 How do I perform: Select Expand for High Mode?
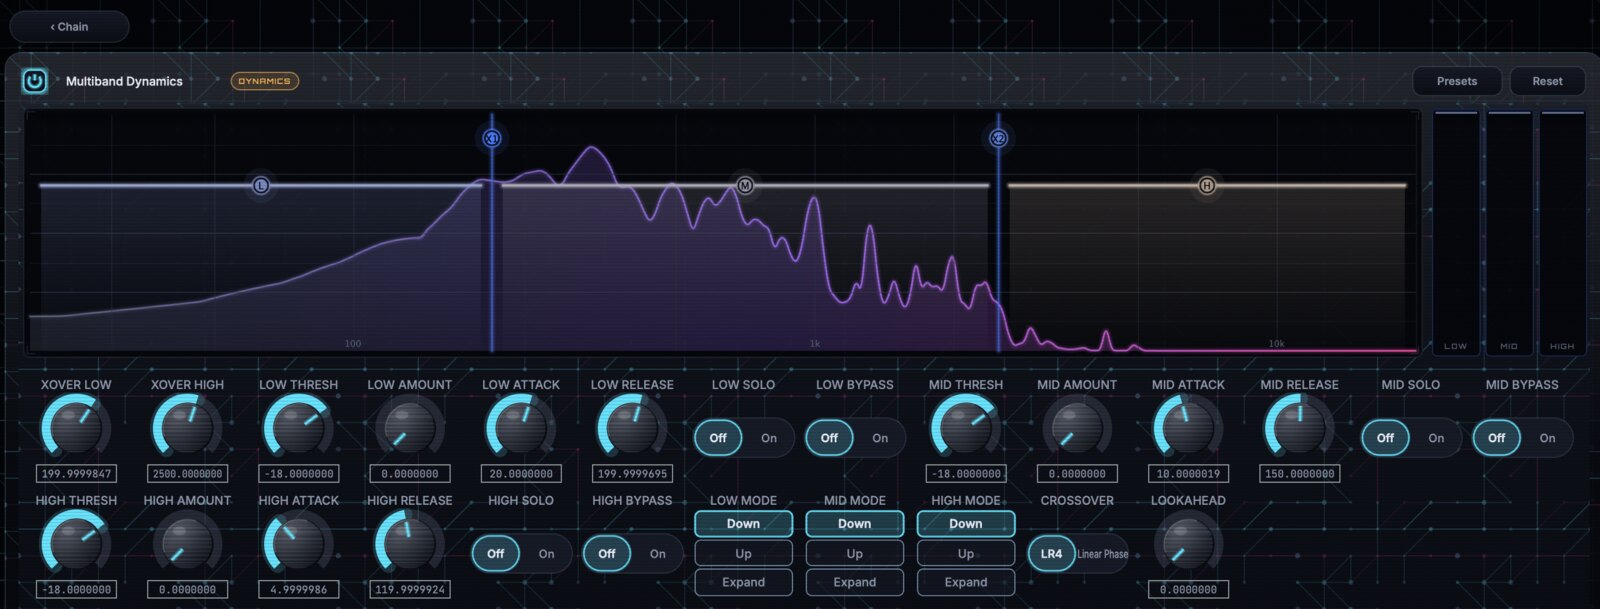(x=966, y=582)
